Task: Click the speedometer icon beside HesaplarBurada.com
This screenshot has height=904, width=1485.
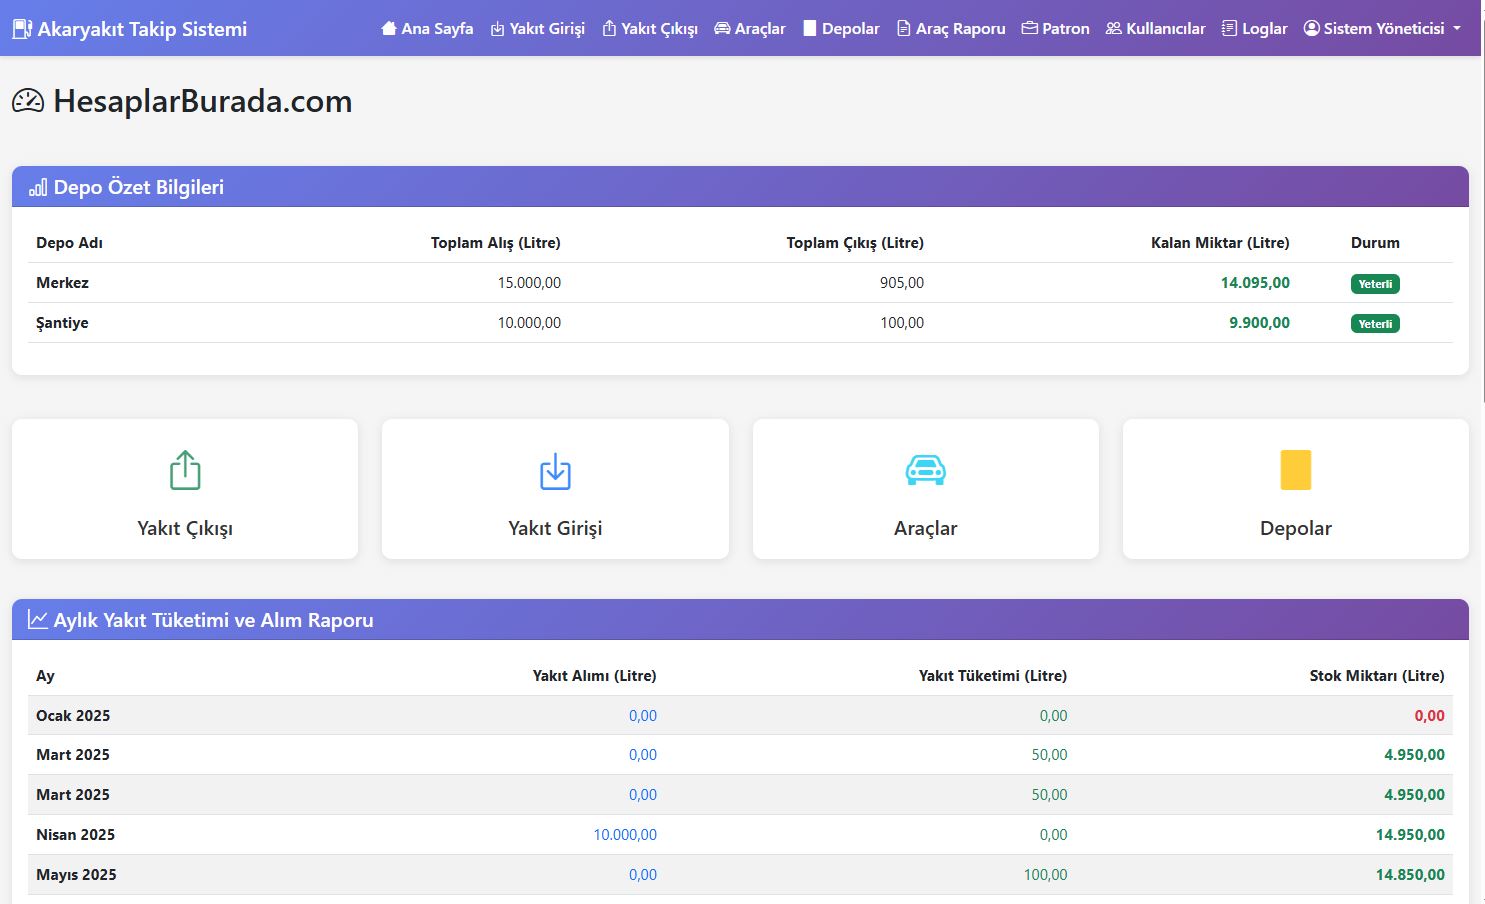Action: click(x=28, y=101)
